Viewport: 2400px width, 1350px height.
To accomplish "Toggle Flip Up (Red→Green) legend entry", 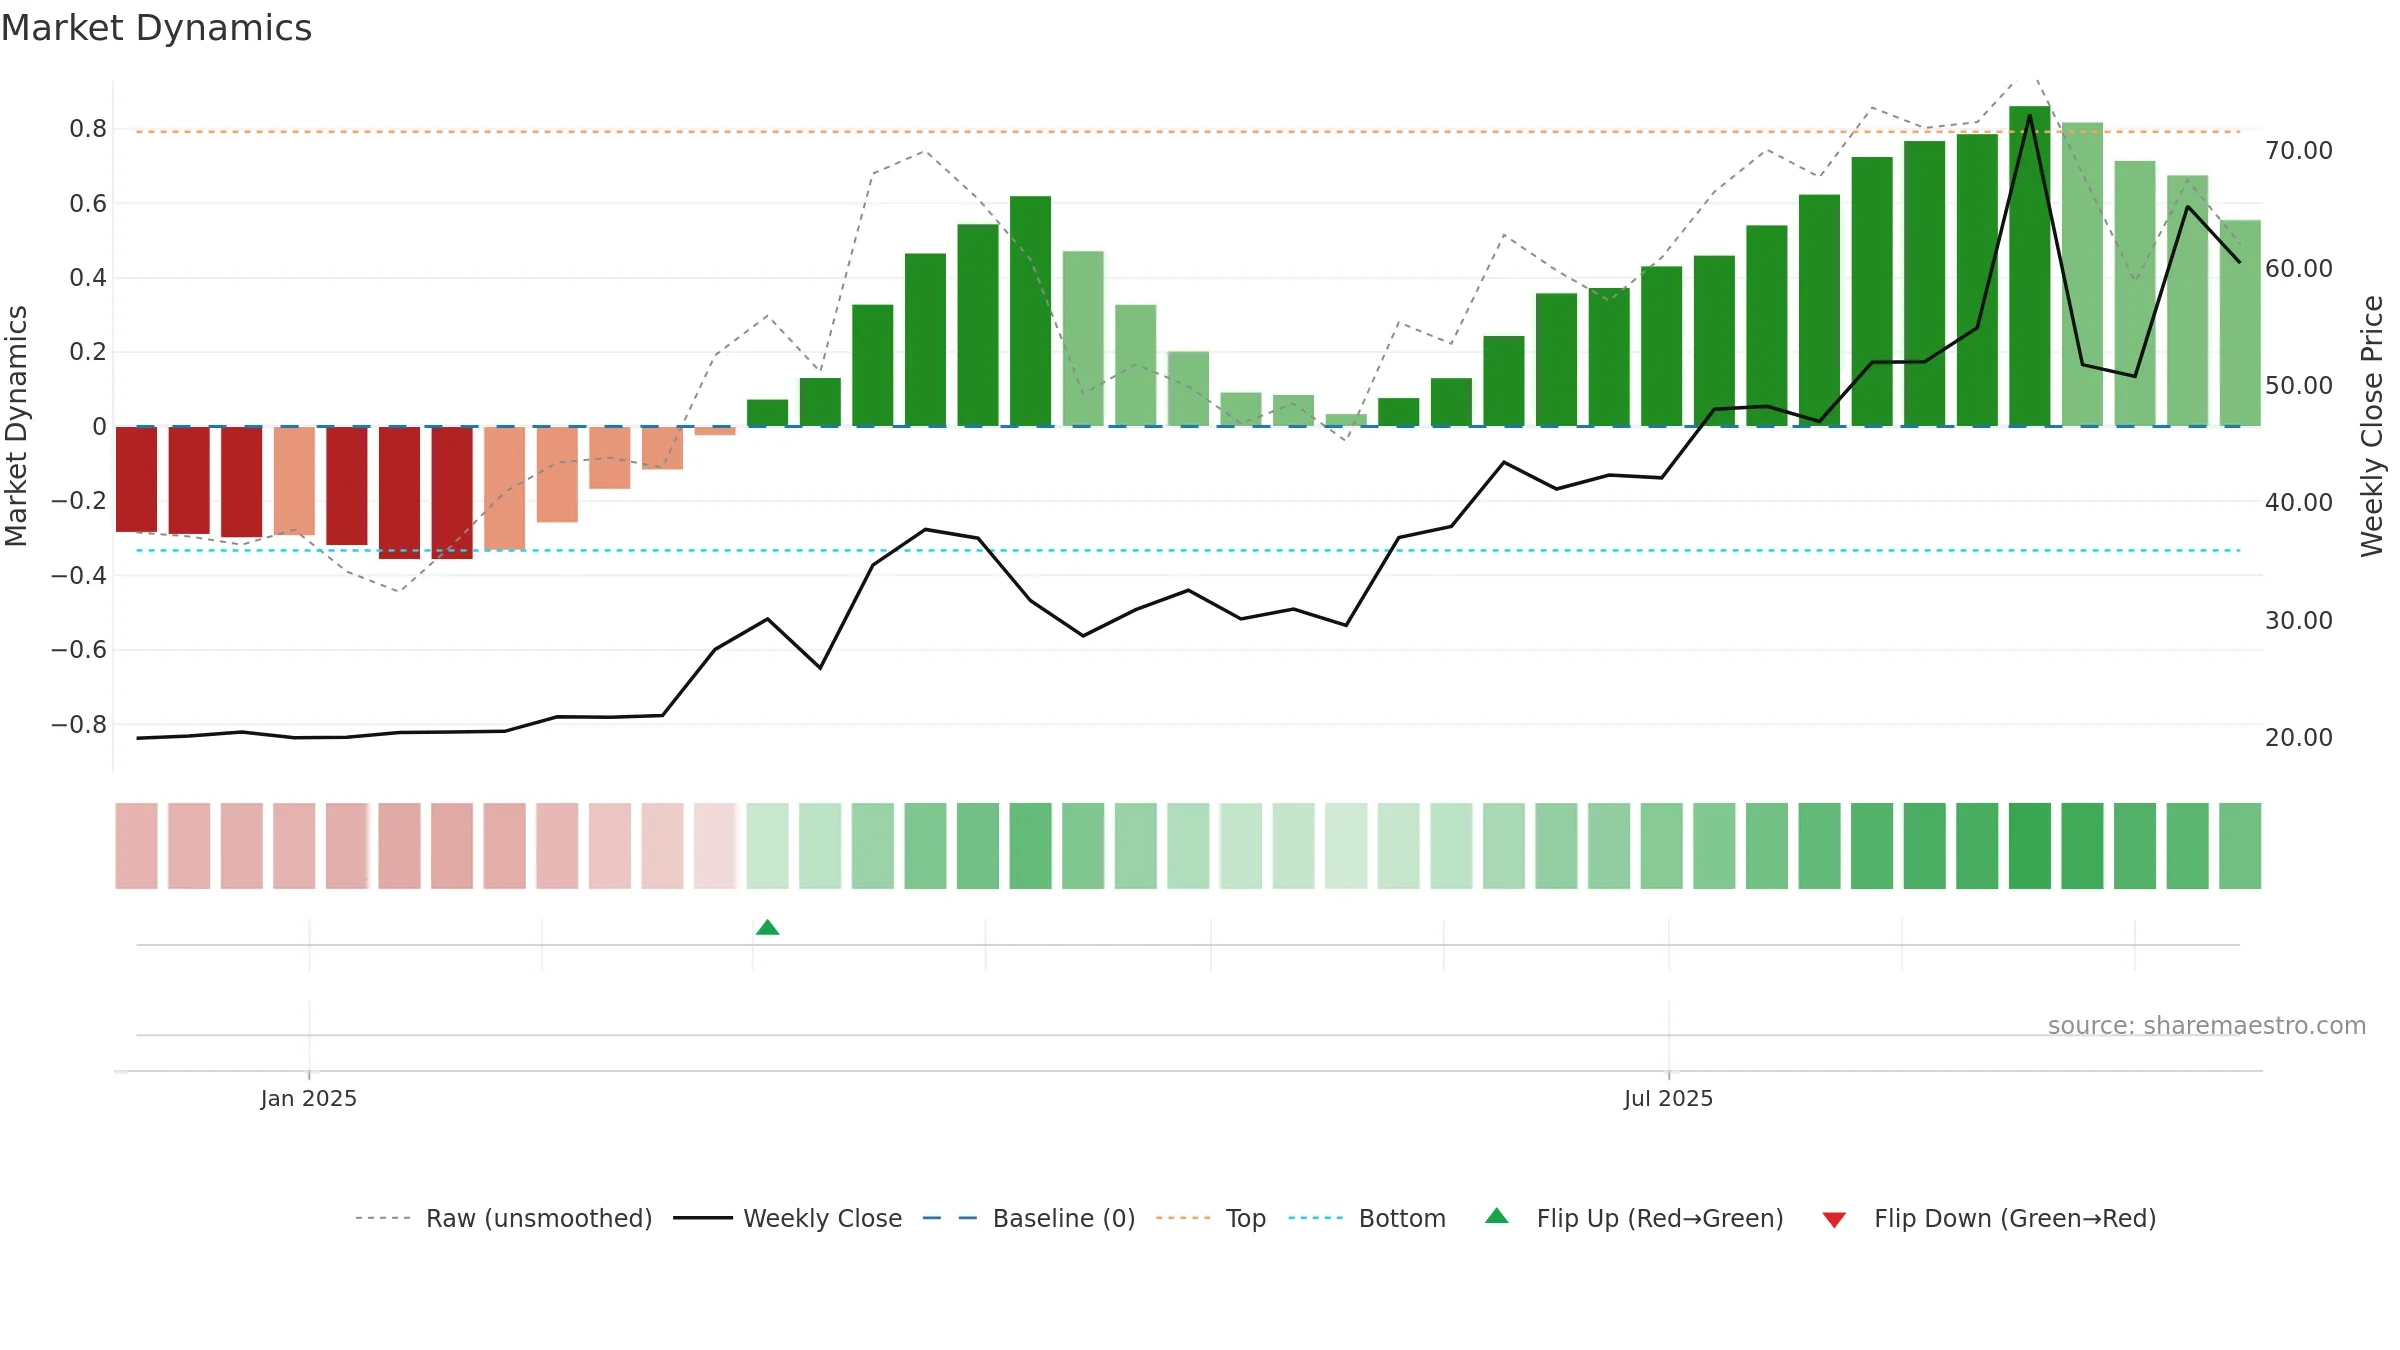I will point(1634,1218).
